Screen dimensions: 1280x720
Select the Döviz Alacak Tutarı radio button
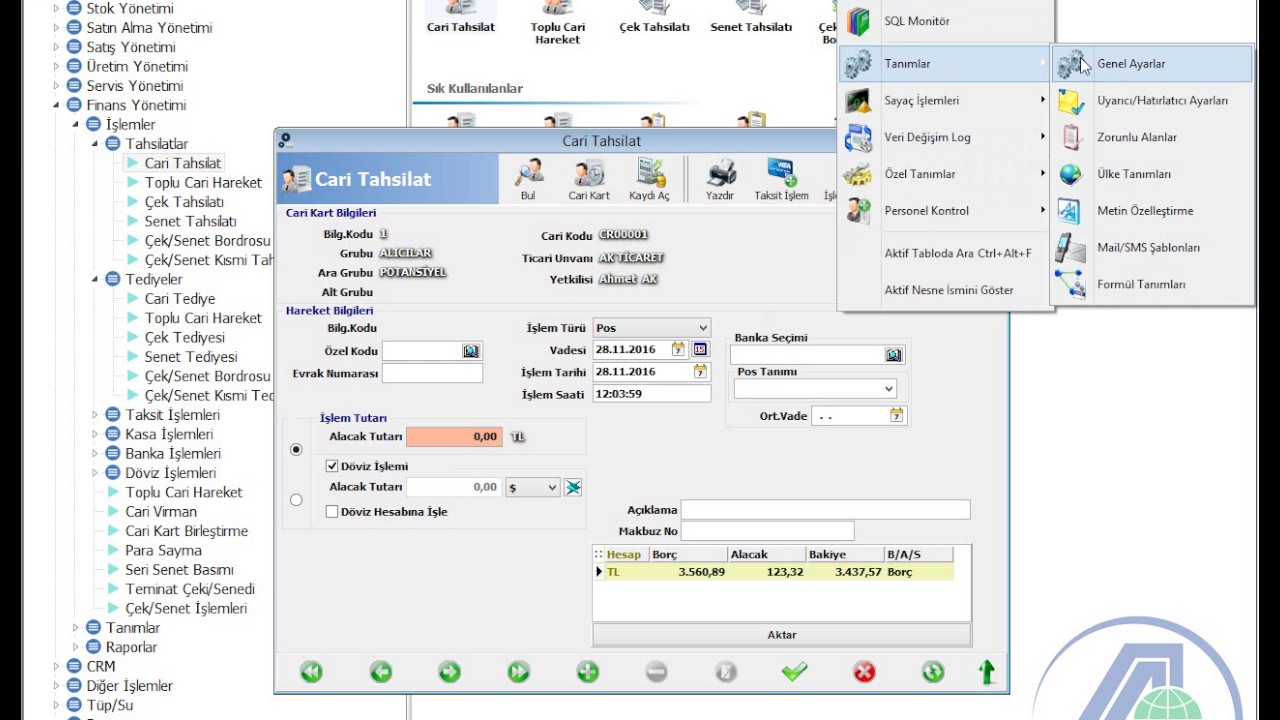coord(296,499)
